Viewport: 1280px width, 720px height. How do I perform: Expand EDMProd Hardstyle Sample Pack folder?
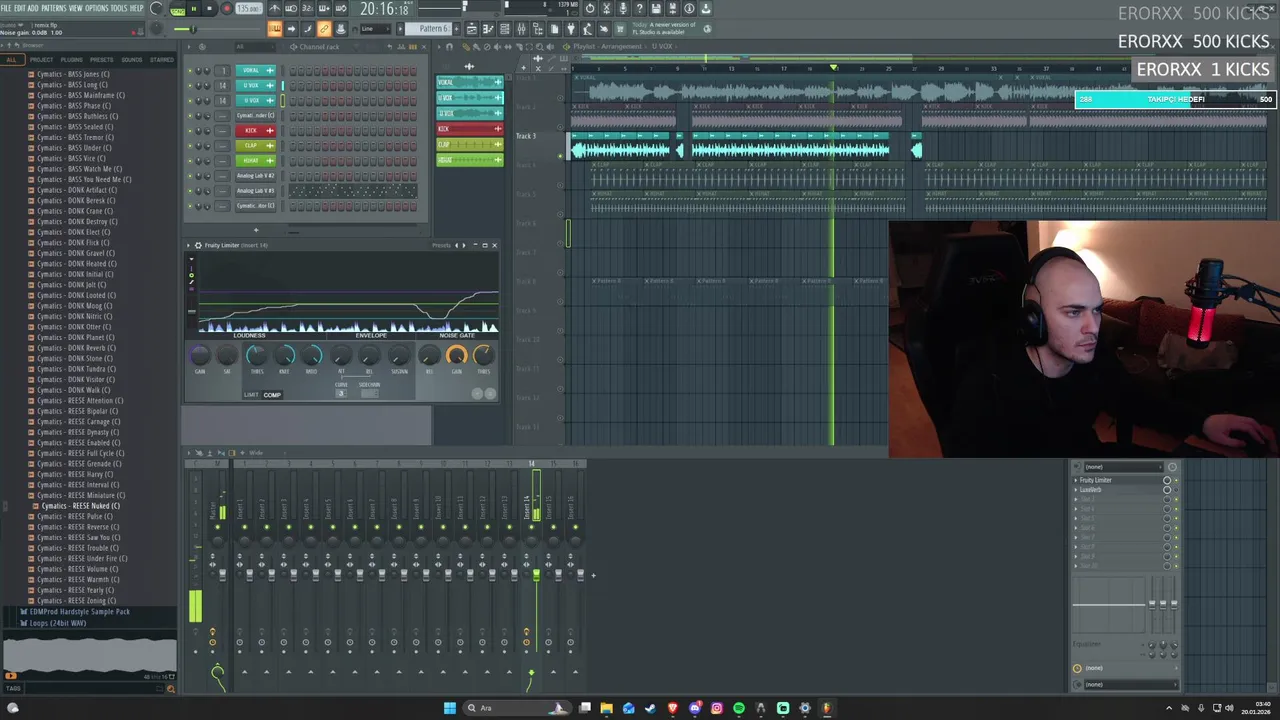point(80,612)
